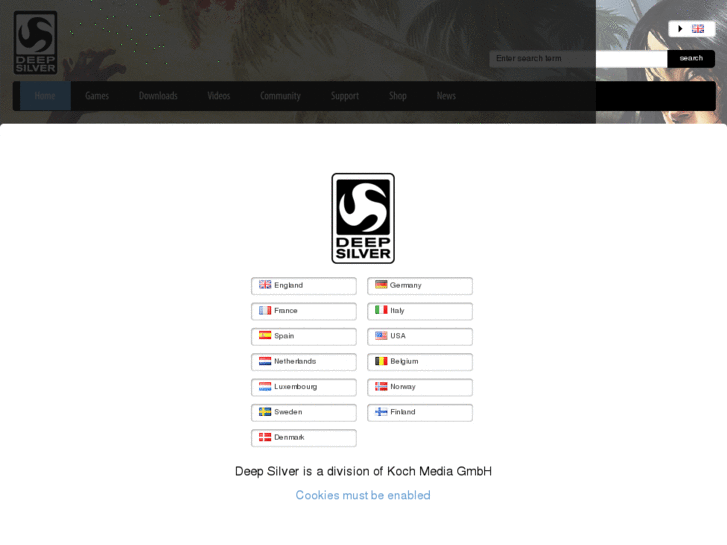
Task: Click the Sweden flag icon
Action: pyautogui.click(x=265, y=411)
